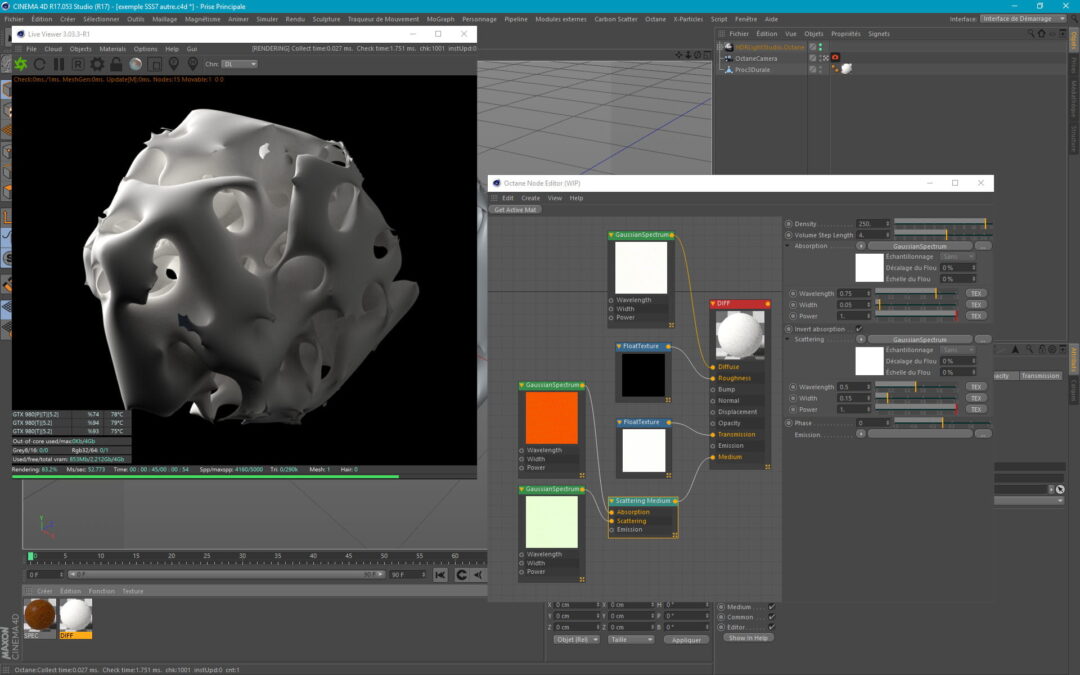Toggle the lock resolution padlock icon

point(116,64)
